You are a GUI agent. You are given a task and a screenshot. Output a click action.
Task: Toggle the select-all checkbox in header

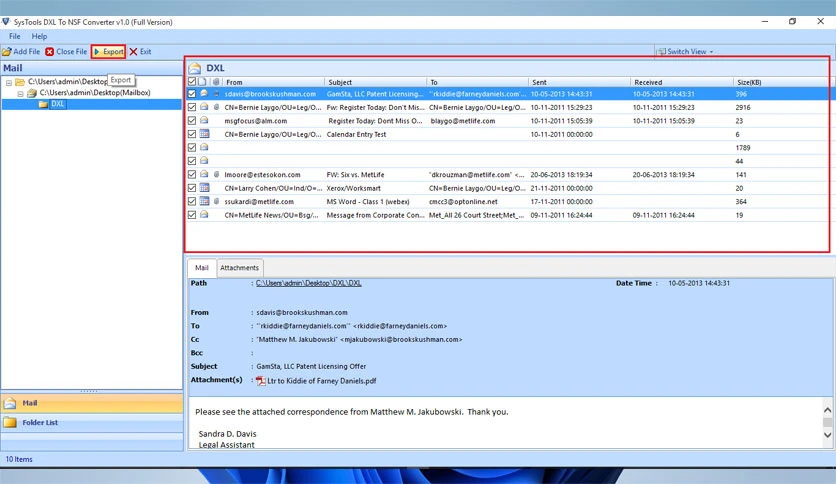click(192, 82)
